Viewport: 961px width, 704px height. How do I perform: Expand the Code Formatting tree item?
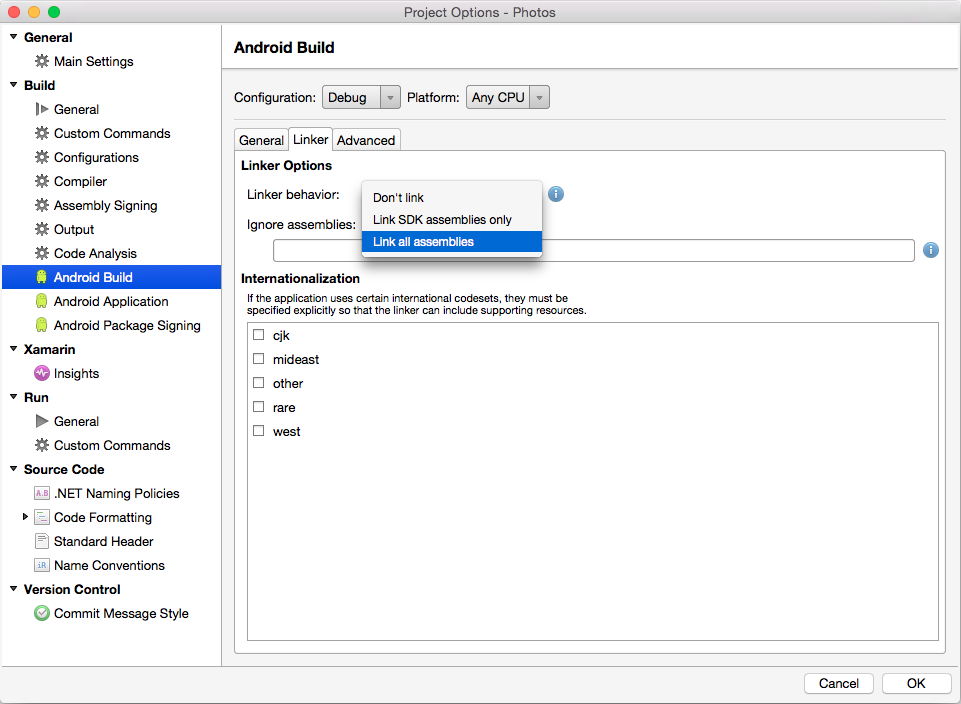[x=24, y=517]
